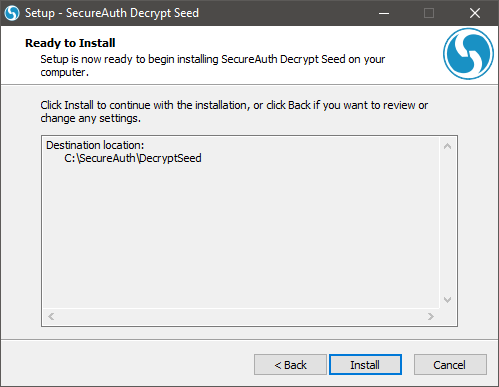
Task: Close the setup window with X
Action: pyautogui.click(x=475, y=13)
